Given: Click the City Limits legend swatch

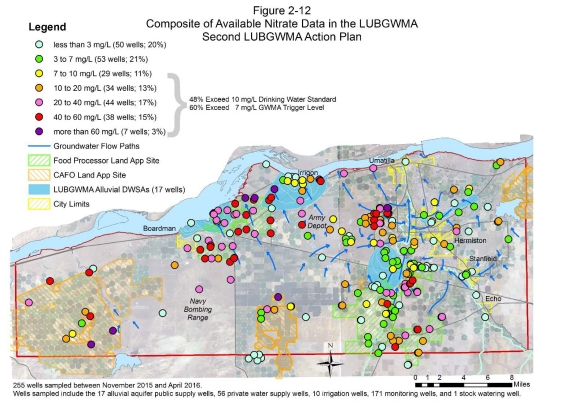Looking at the screenshot, I should (39, 204).
